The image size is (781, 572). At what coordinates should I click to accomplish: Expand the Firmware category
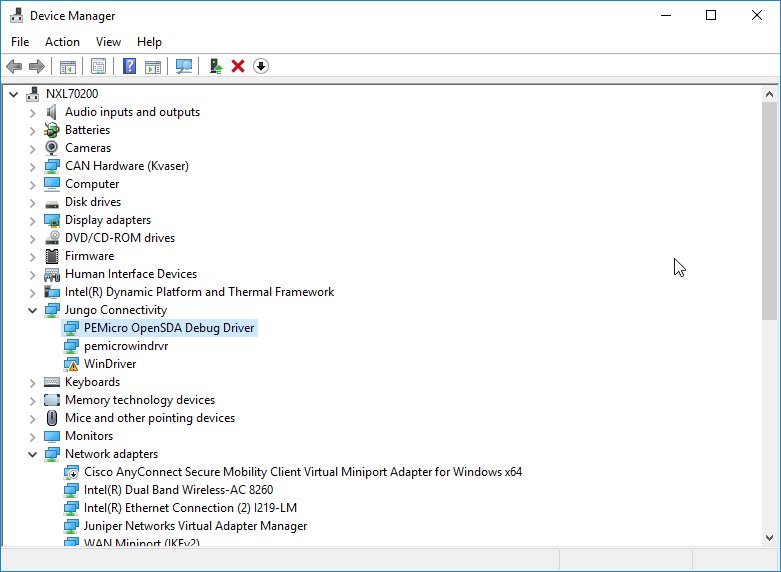click(32, 257)
